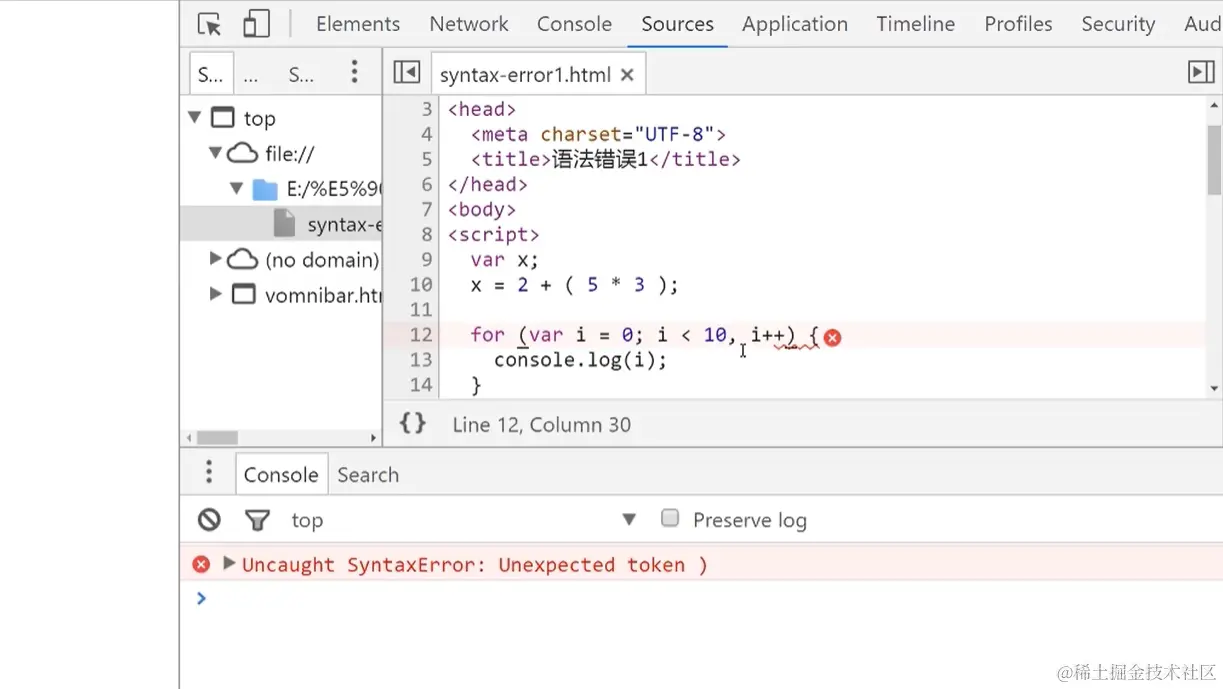Show the debugger sidebar pane
Image resolution: width=1223 pixels, height=689 pixels.
pyautogui.click(x=1200, y=72)
